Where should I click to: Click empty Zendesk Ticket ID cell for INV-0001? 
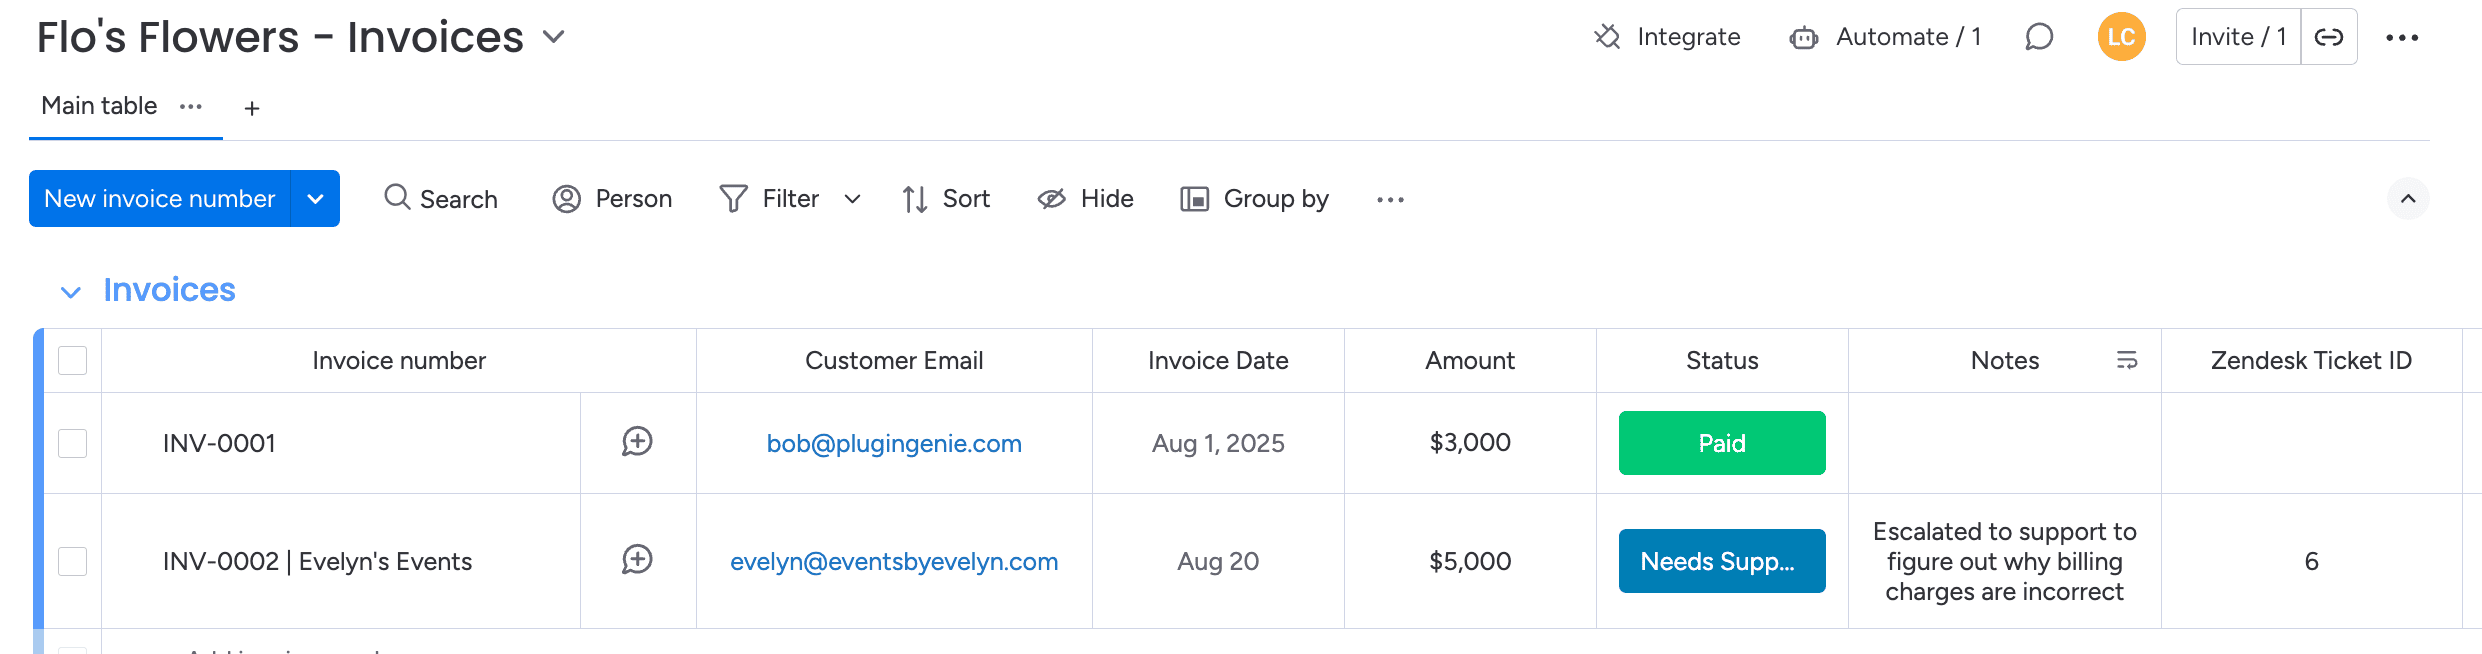pyautogui.click(x=2311, y=443)
